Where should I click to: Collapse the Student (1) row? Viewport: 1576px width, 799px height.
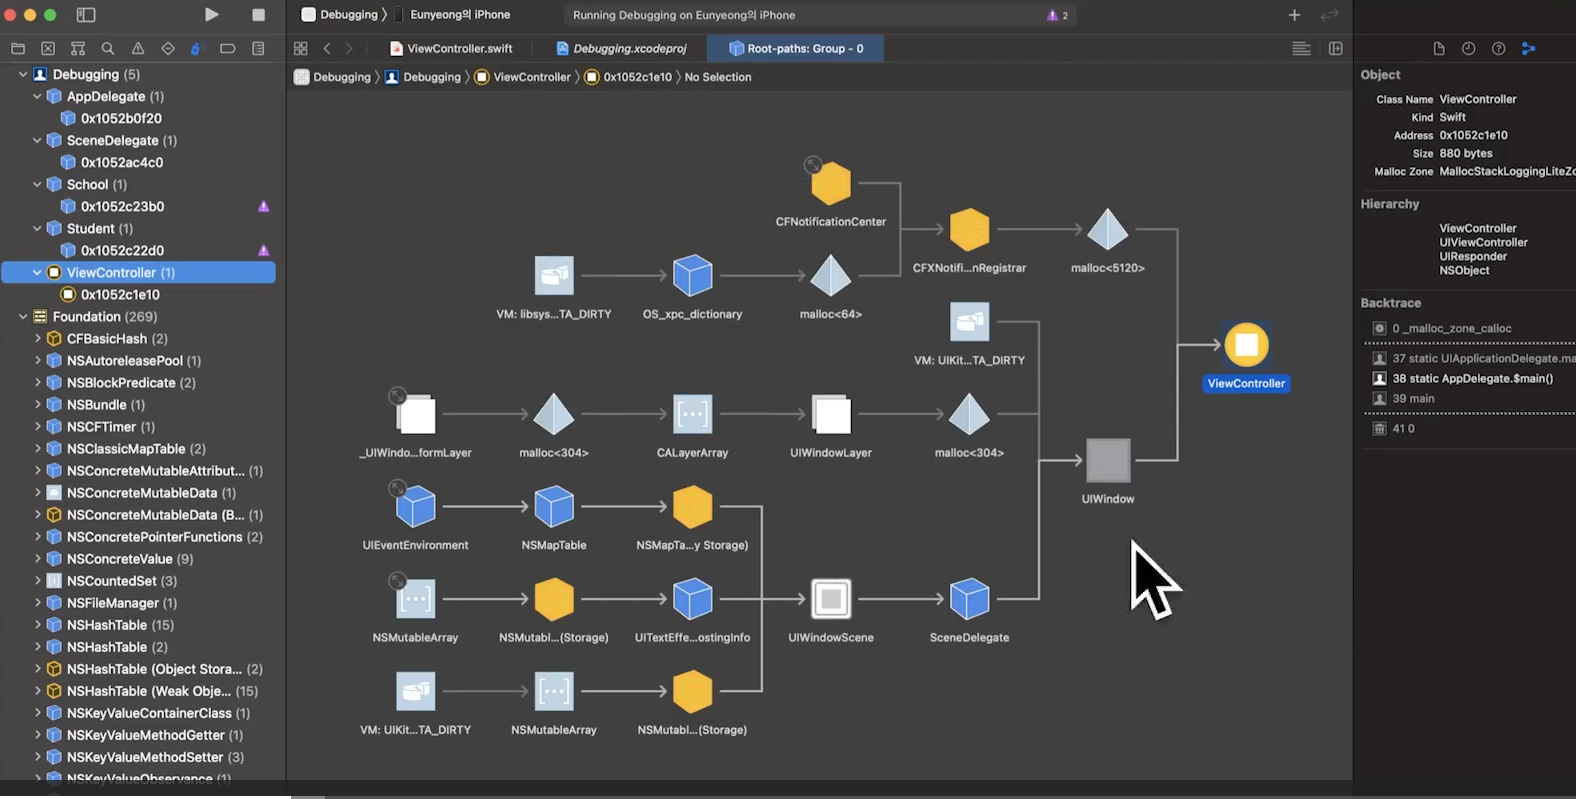pyautogui.click(x=37, y=228)
